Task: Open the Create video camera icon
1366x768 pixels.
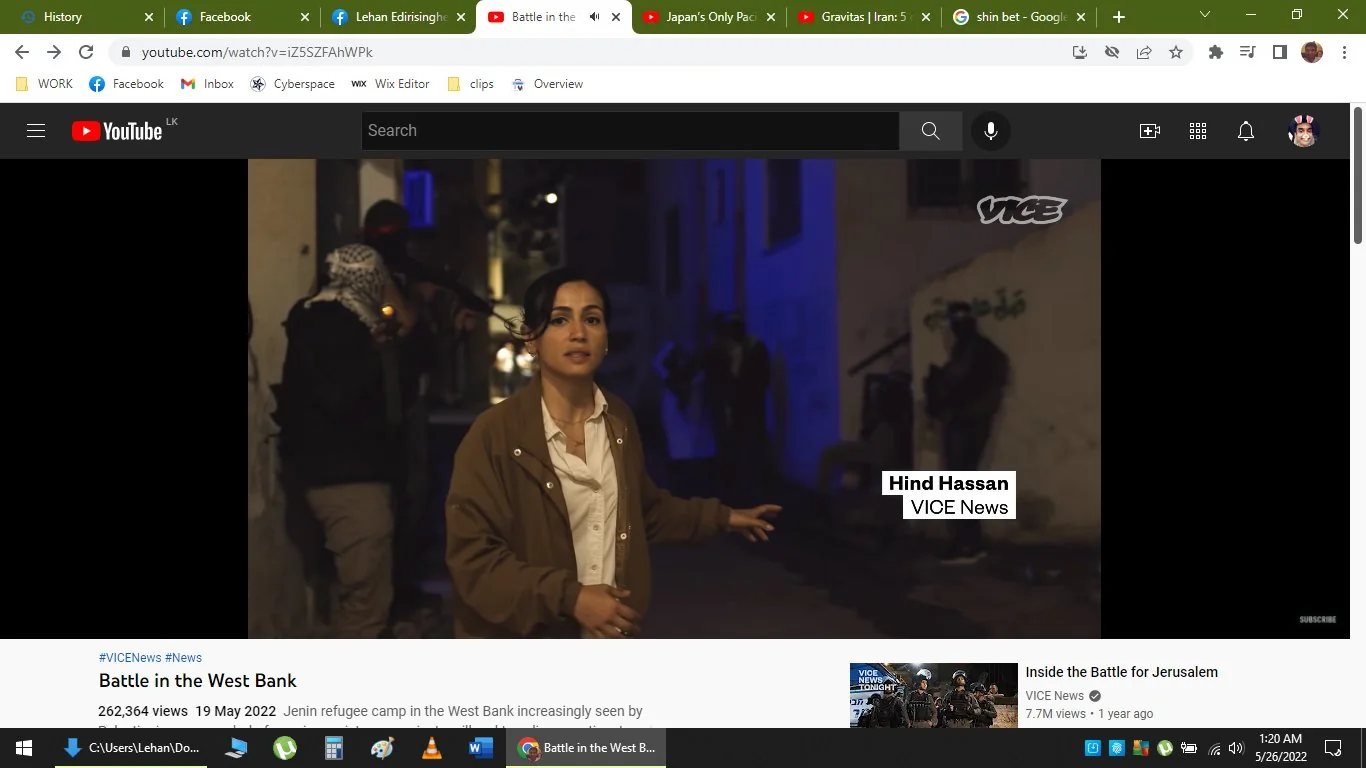Action: point(1150,131)
